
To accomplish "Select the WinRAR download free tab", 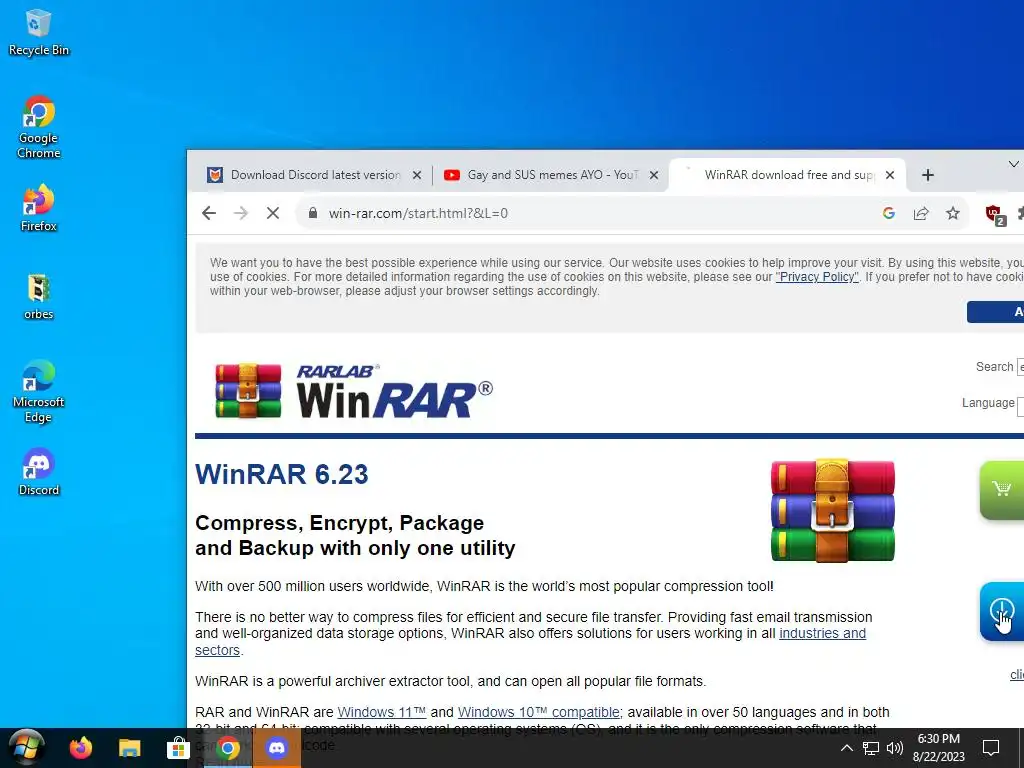I will coord(789,175).
